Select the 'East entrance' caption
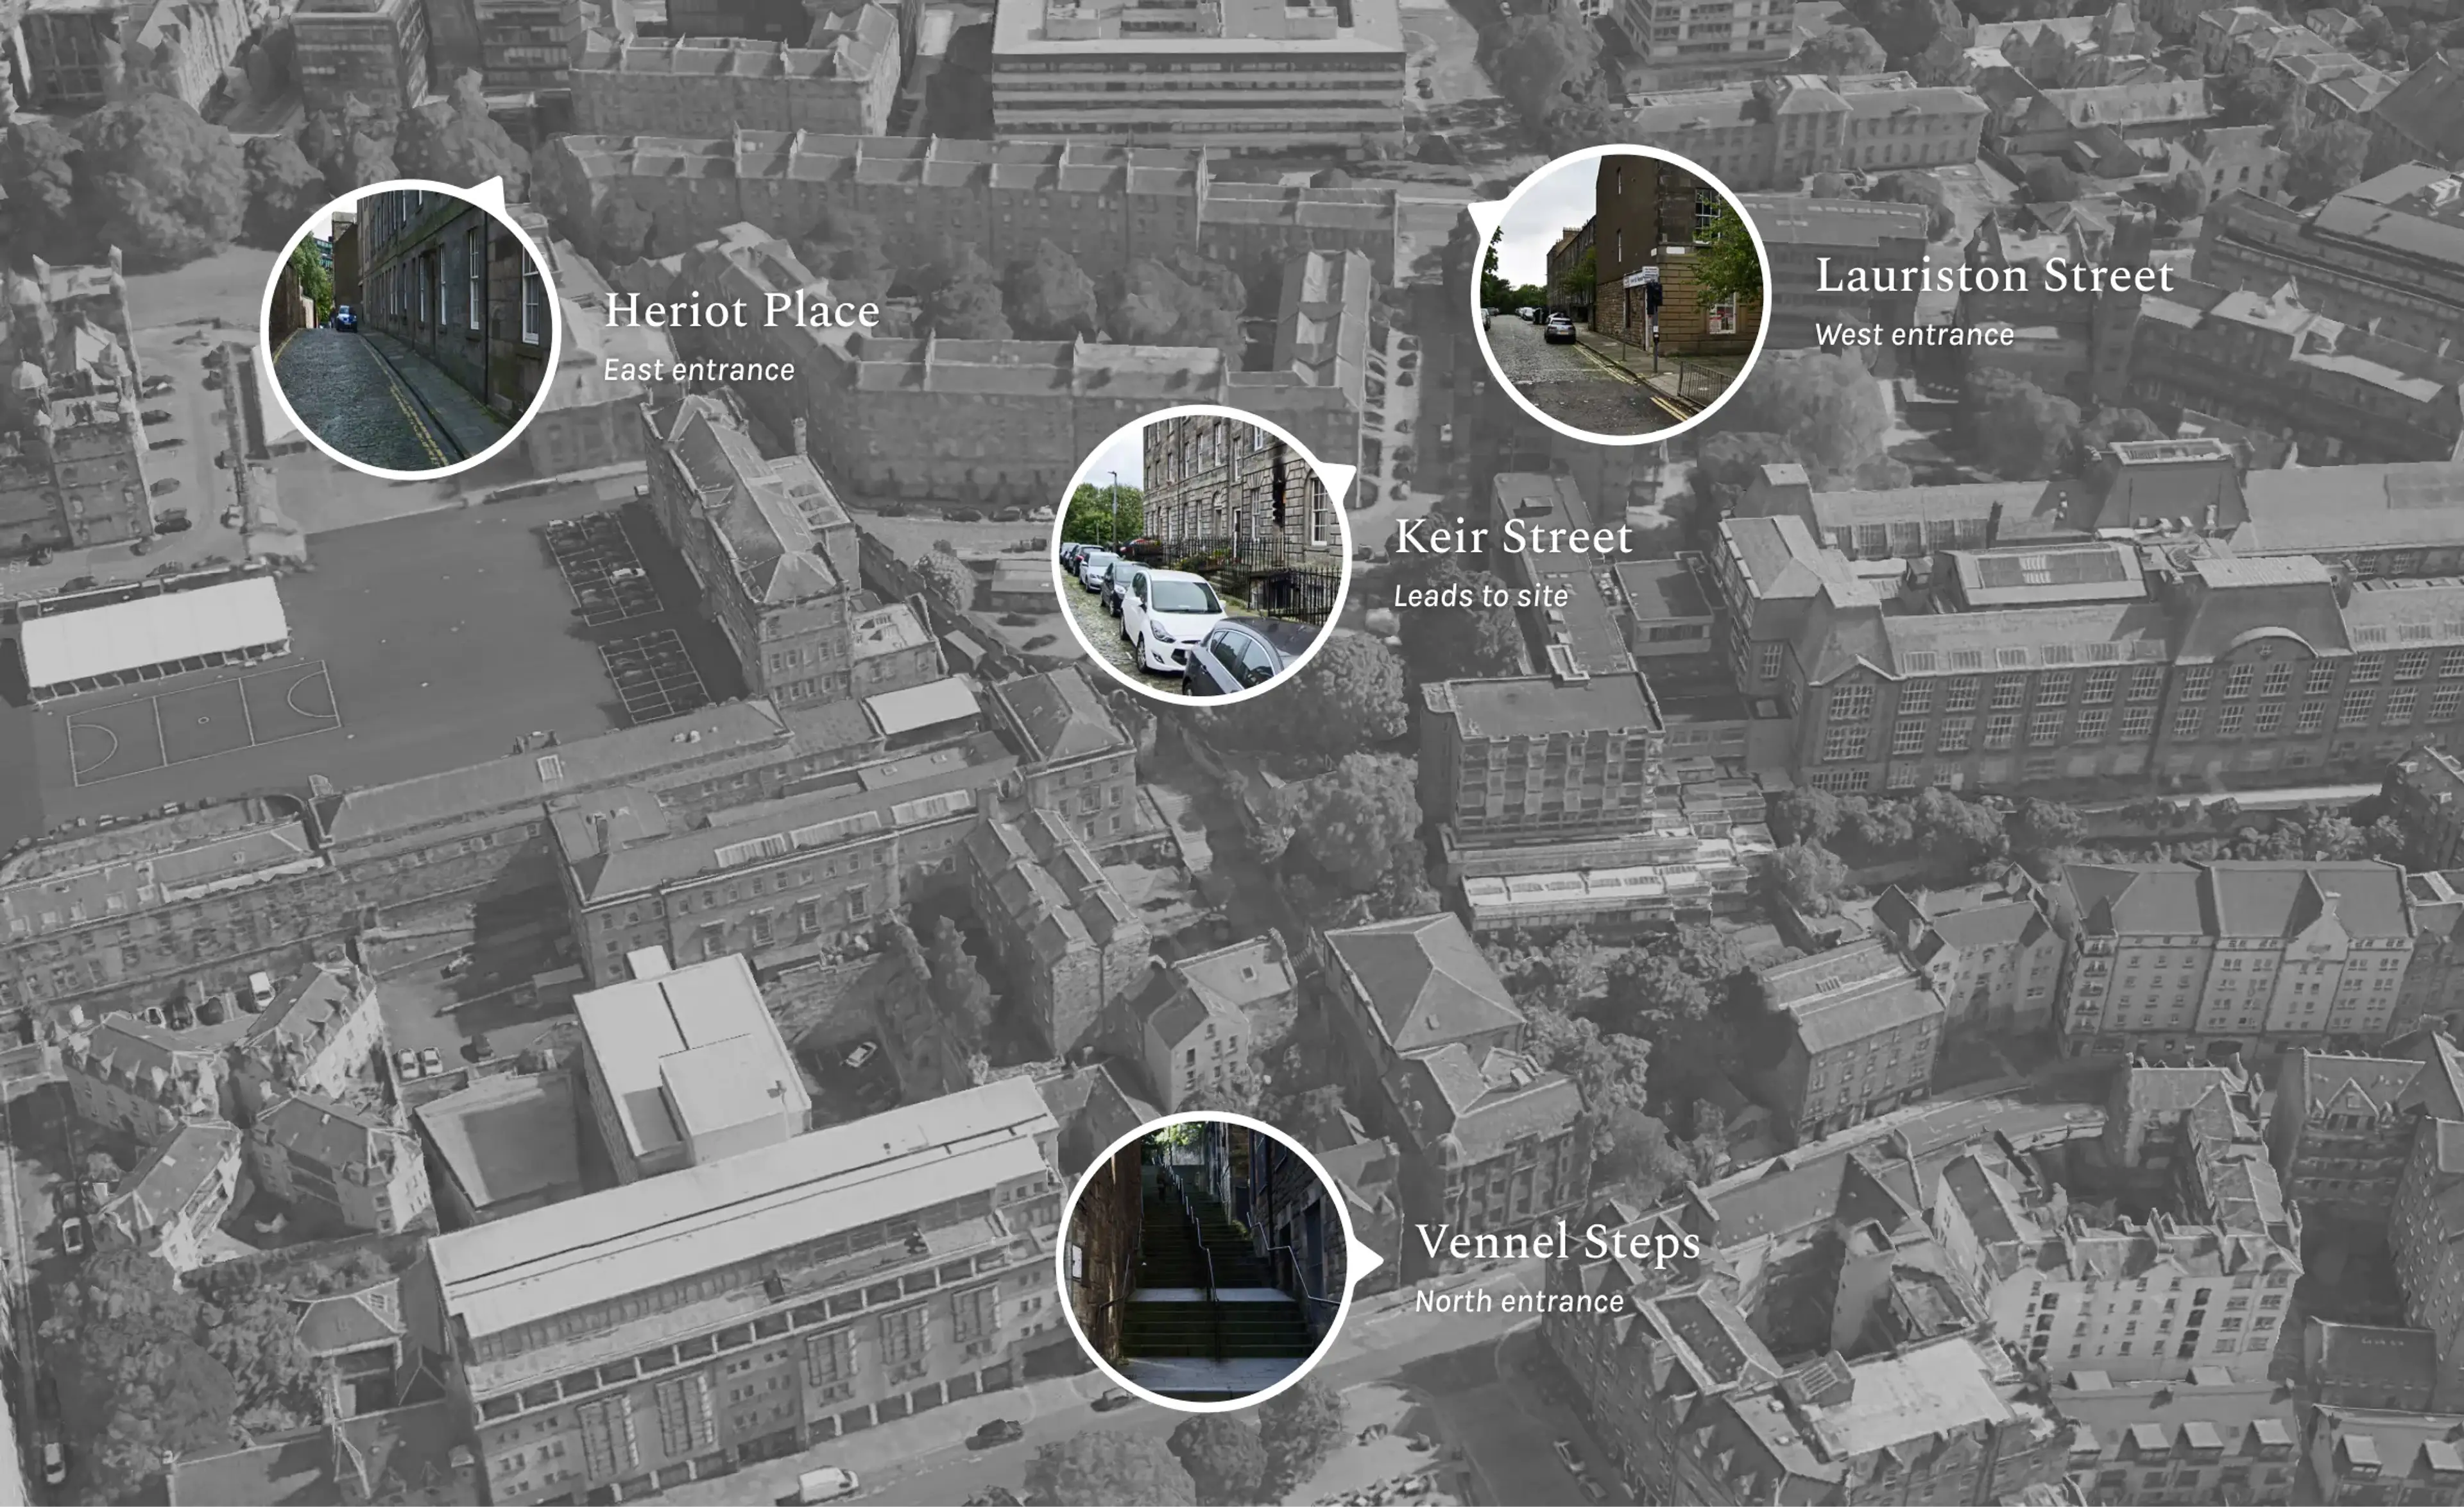The width and height of the screenshot is (2464, 1507). click(x=699, y=370)
